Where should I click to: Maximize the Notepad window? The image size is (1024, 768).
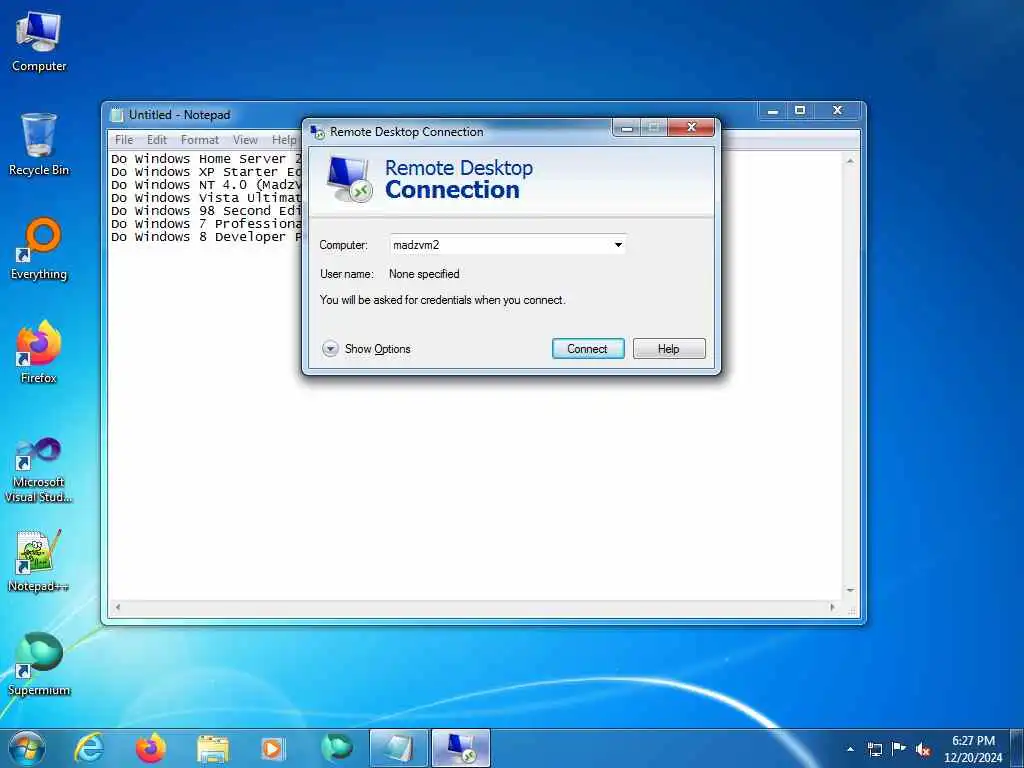pyautogui.click(x=800, y=111)
